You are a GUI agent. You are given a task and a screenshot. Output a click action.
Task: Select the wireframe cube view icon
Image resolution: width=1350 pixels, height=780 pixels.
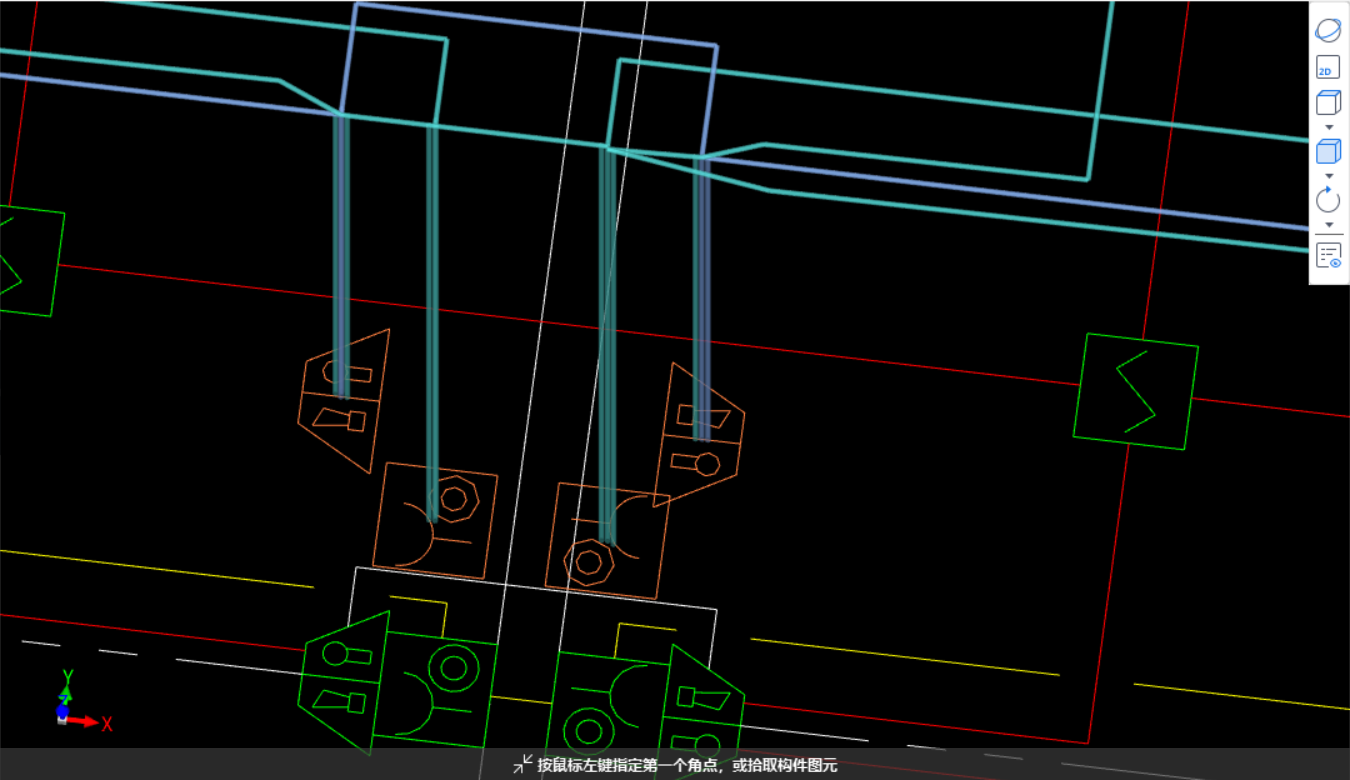coord(1328,103)
